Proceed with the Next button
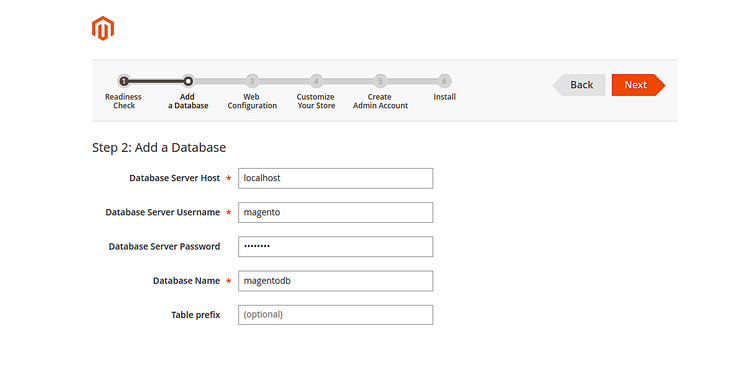 638,85
